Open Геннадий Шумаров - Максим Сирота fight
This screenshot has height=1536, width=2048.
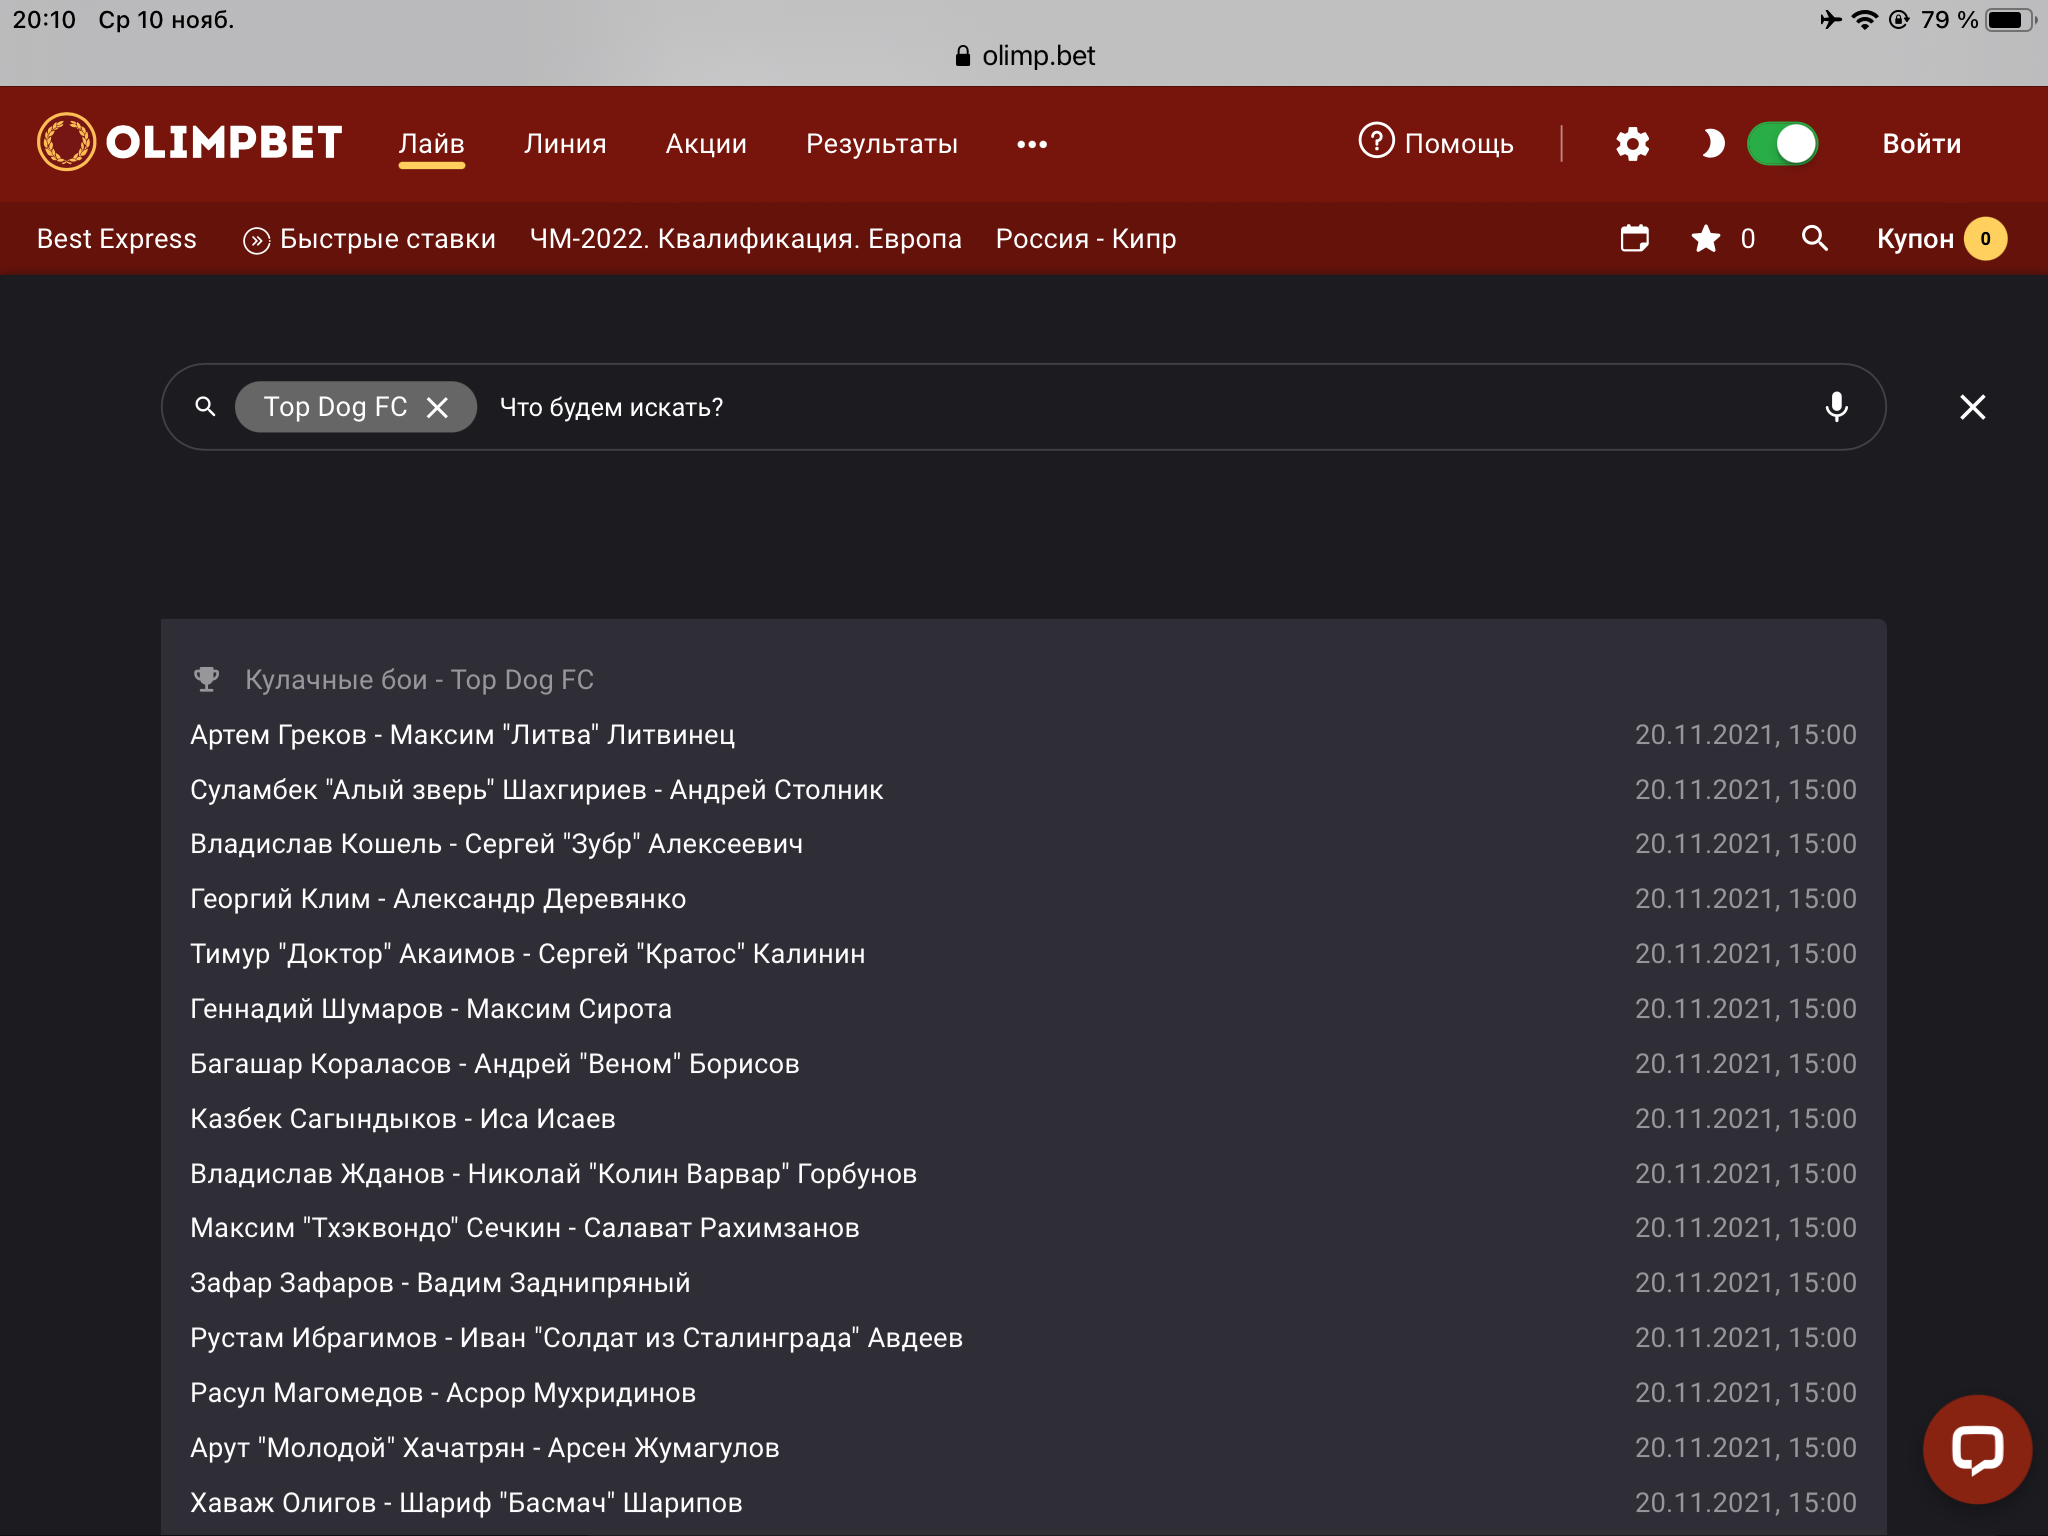coord(1023,1009)
